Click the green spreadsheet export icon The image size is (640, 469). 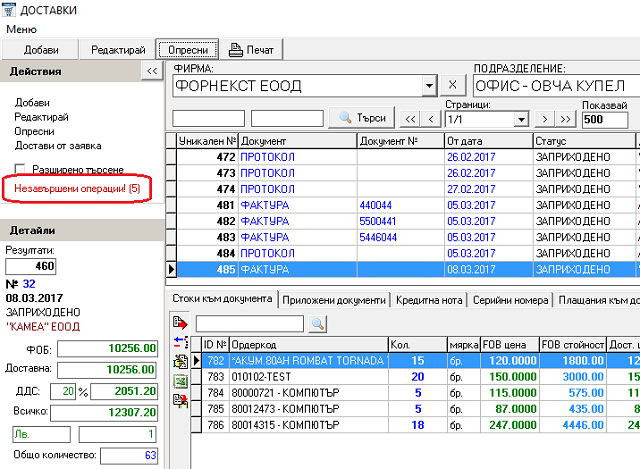(x=180, y=381)
